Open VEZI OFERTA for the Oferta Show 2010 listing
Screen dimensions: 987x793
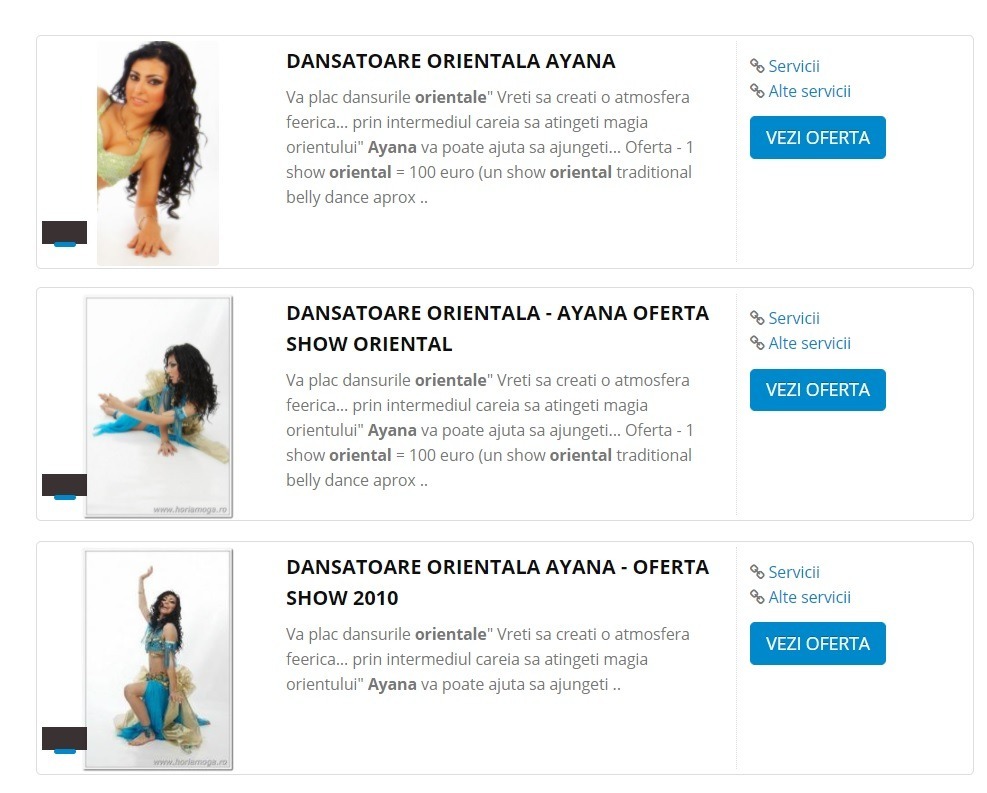tap(817, 643)
